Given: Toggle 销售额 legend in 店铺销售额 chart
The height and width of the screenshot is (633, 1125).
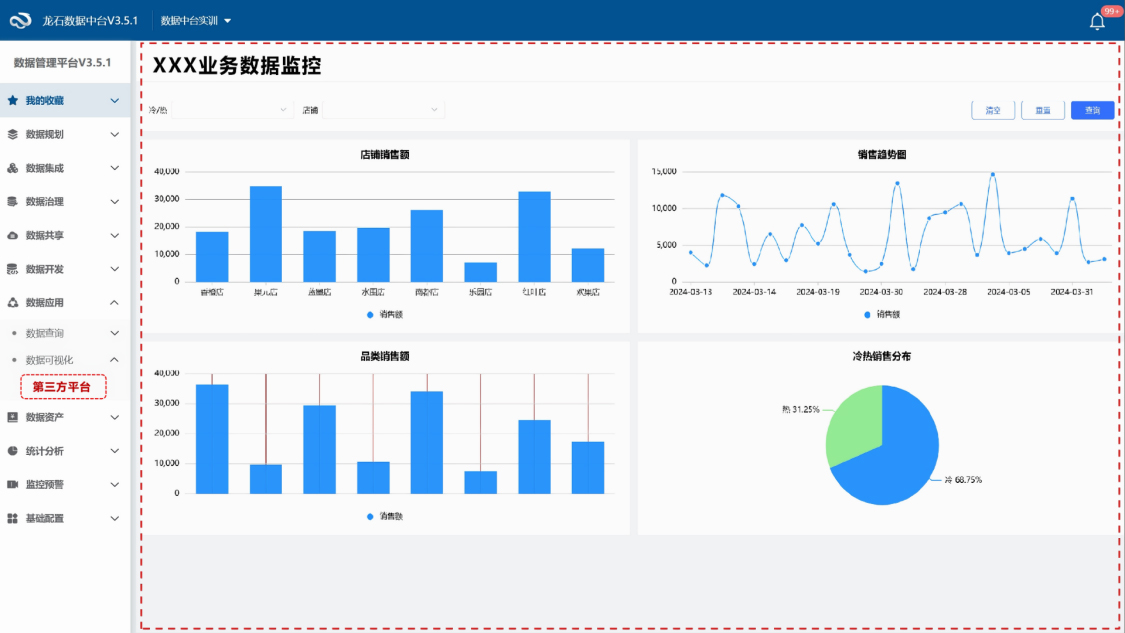Looking at the screenshot, I should (x=385, y=314).
